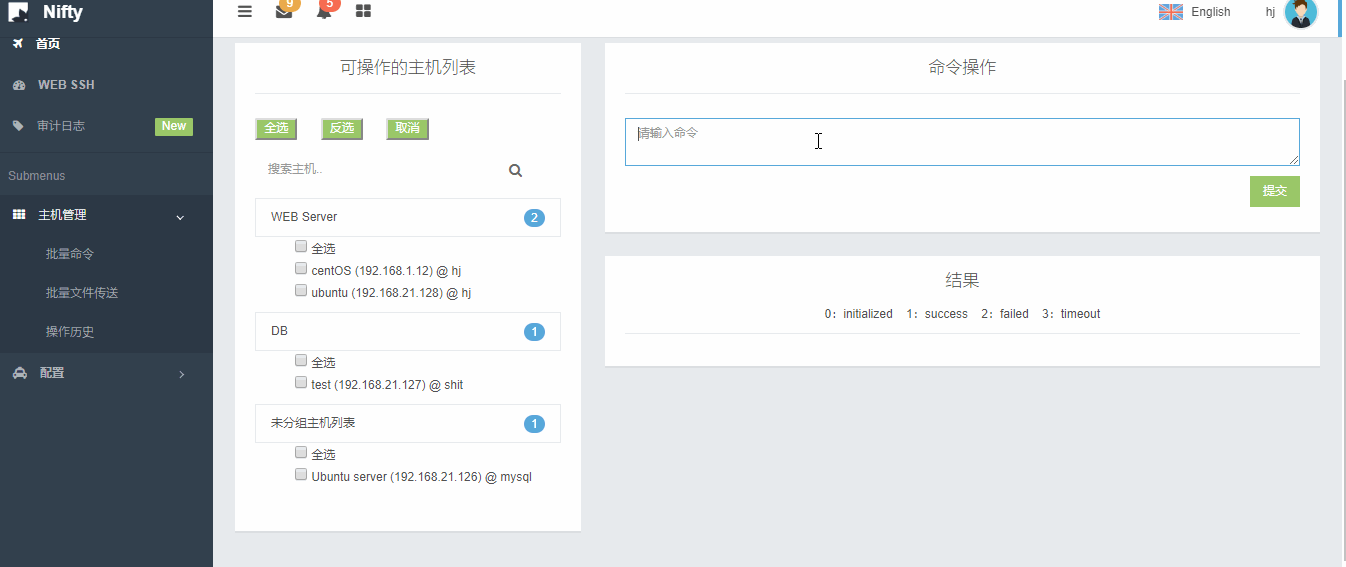Click the 反选 green button
The image size is (1346, 567).
pos(342,128)
